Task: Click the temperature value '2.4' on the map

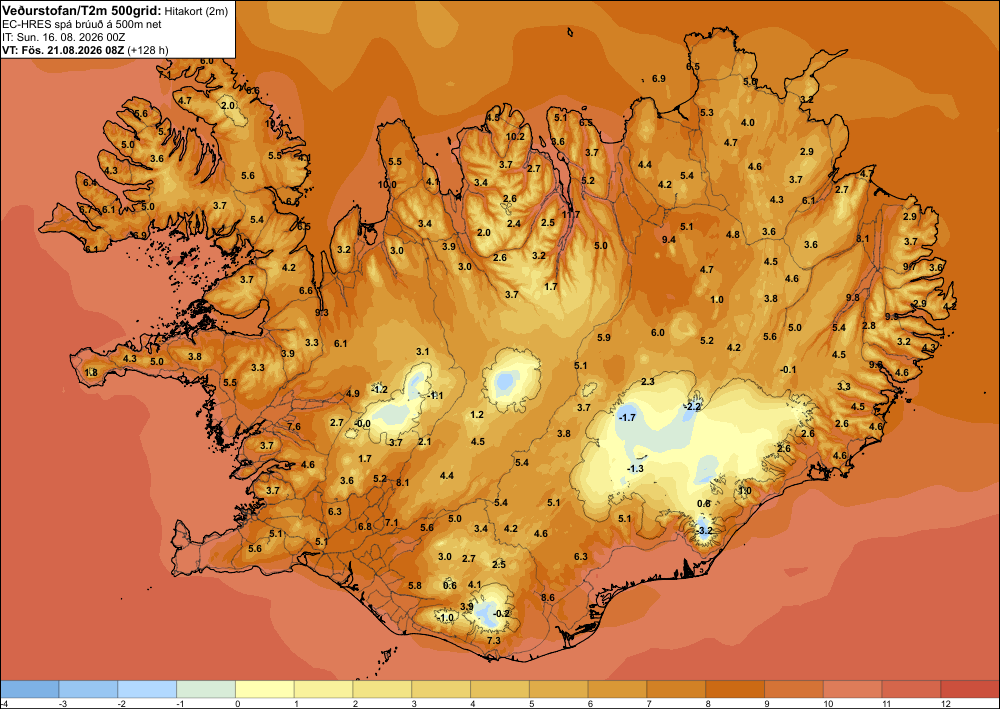Action: [513, 224]
